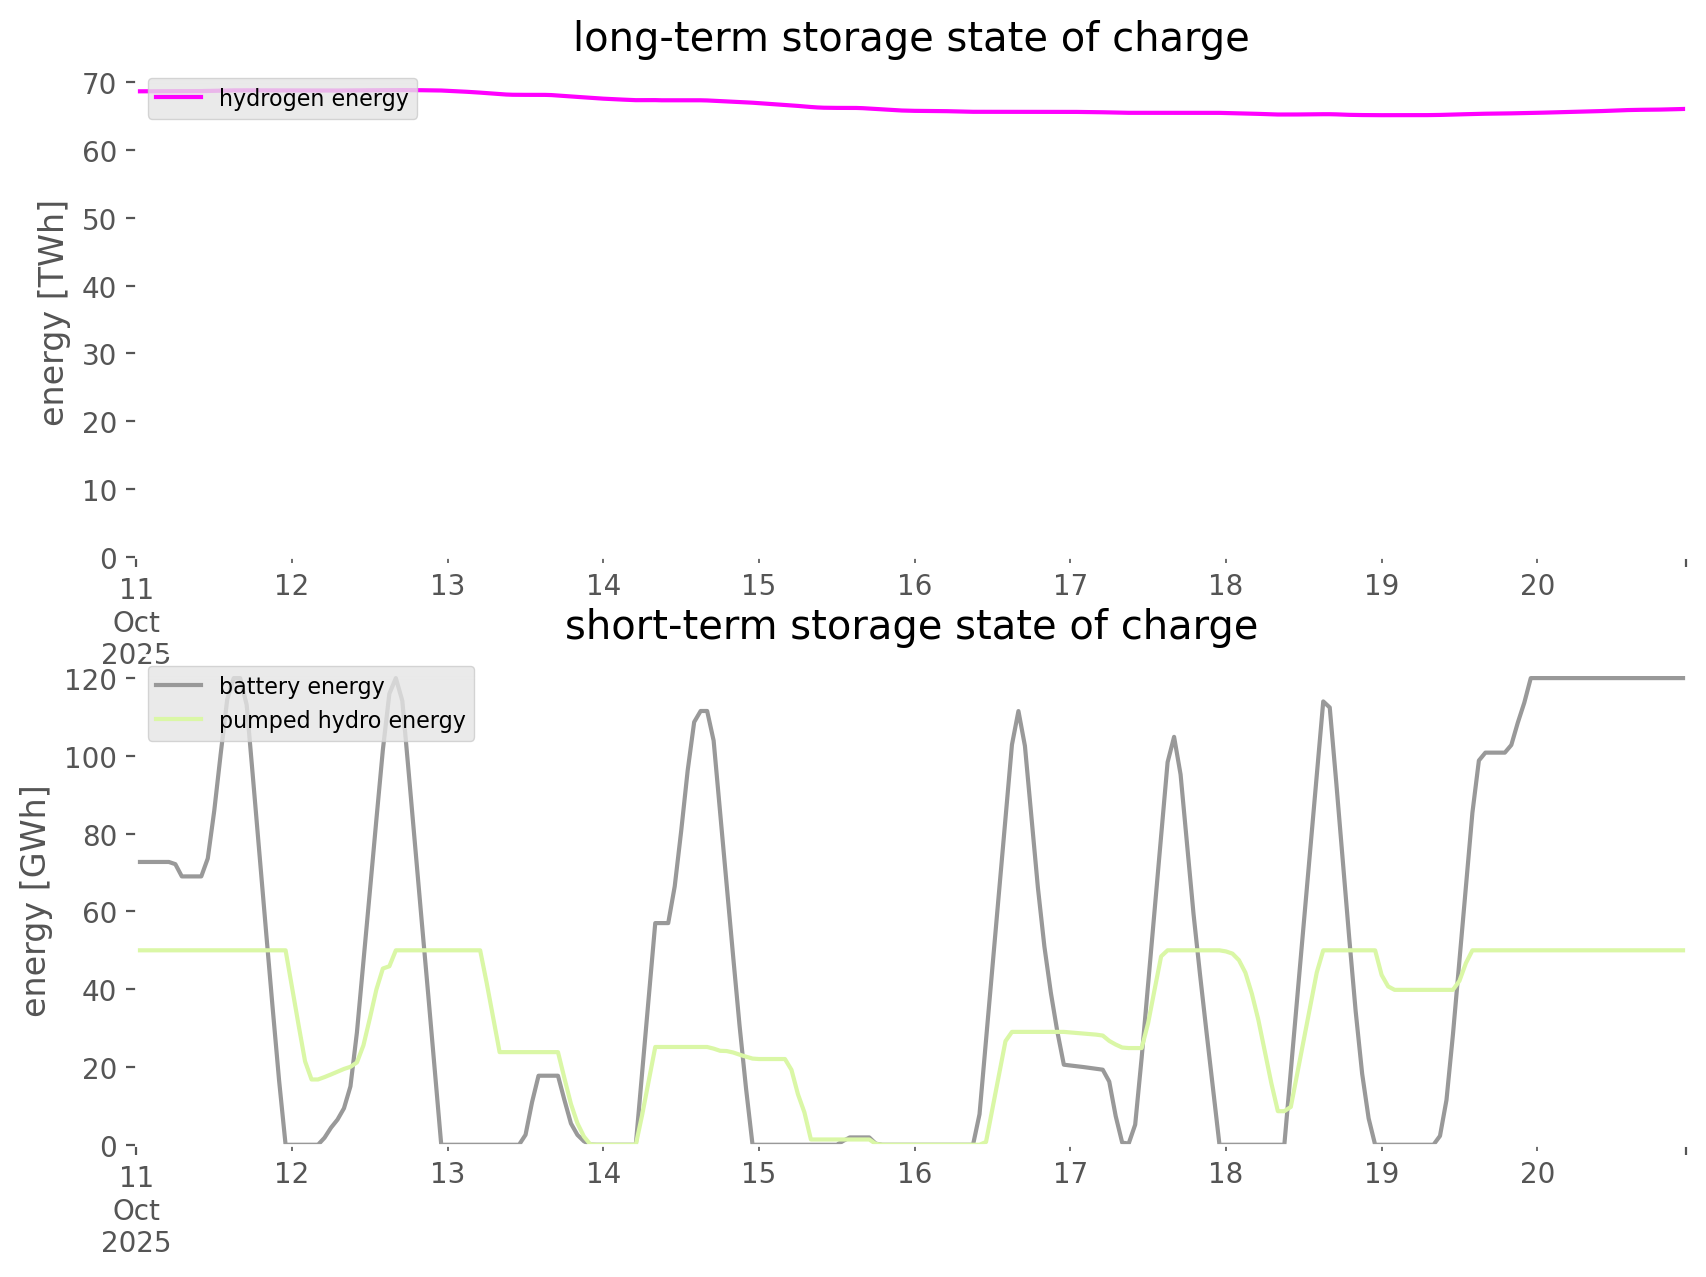Viewport: 1706px width, 1277px height.
Task: Select the battery energy legend label
Action: [301, 686]
